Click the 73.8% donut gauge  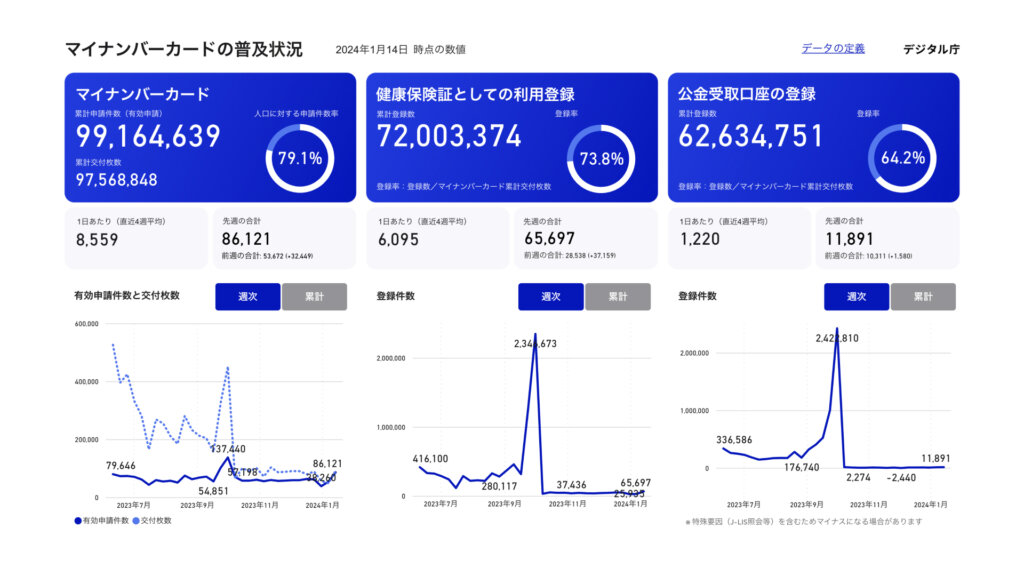point(601,158)
